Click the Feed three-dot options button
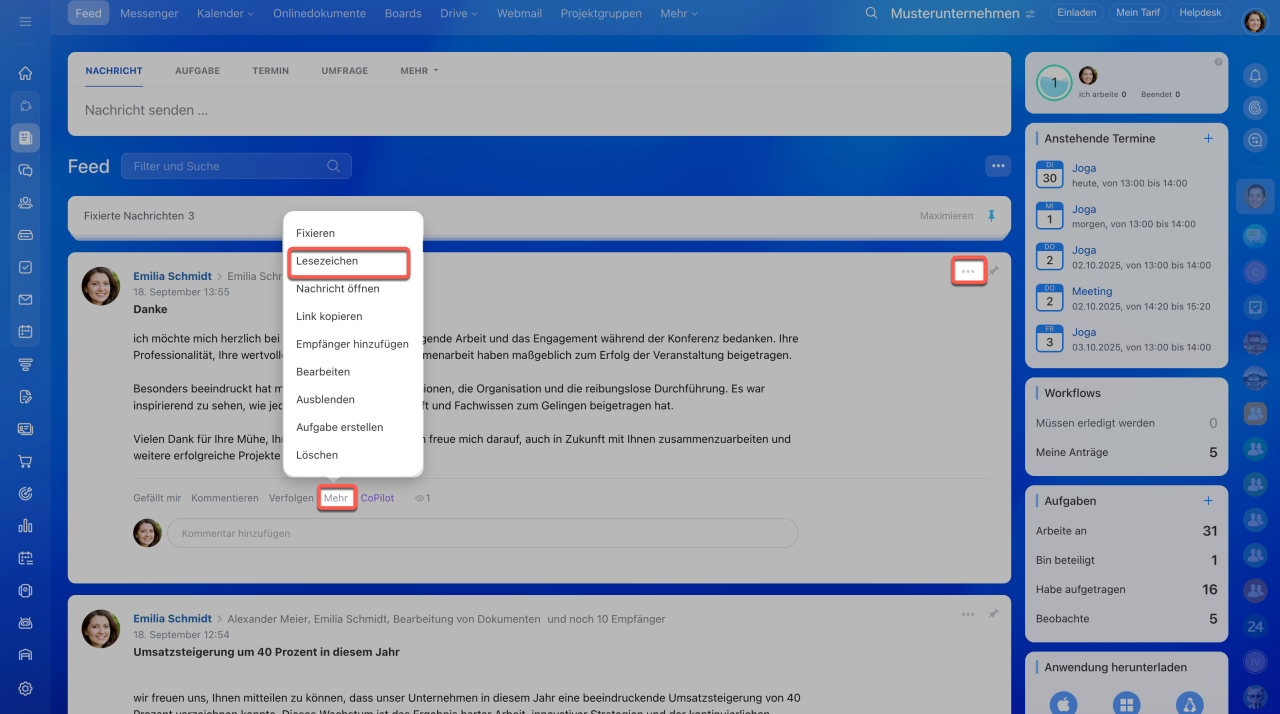The width and height of the screenshot is (1280, 714). coord(997,165)
